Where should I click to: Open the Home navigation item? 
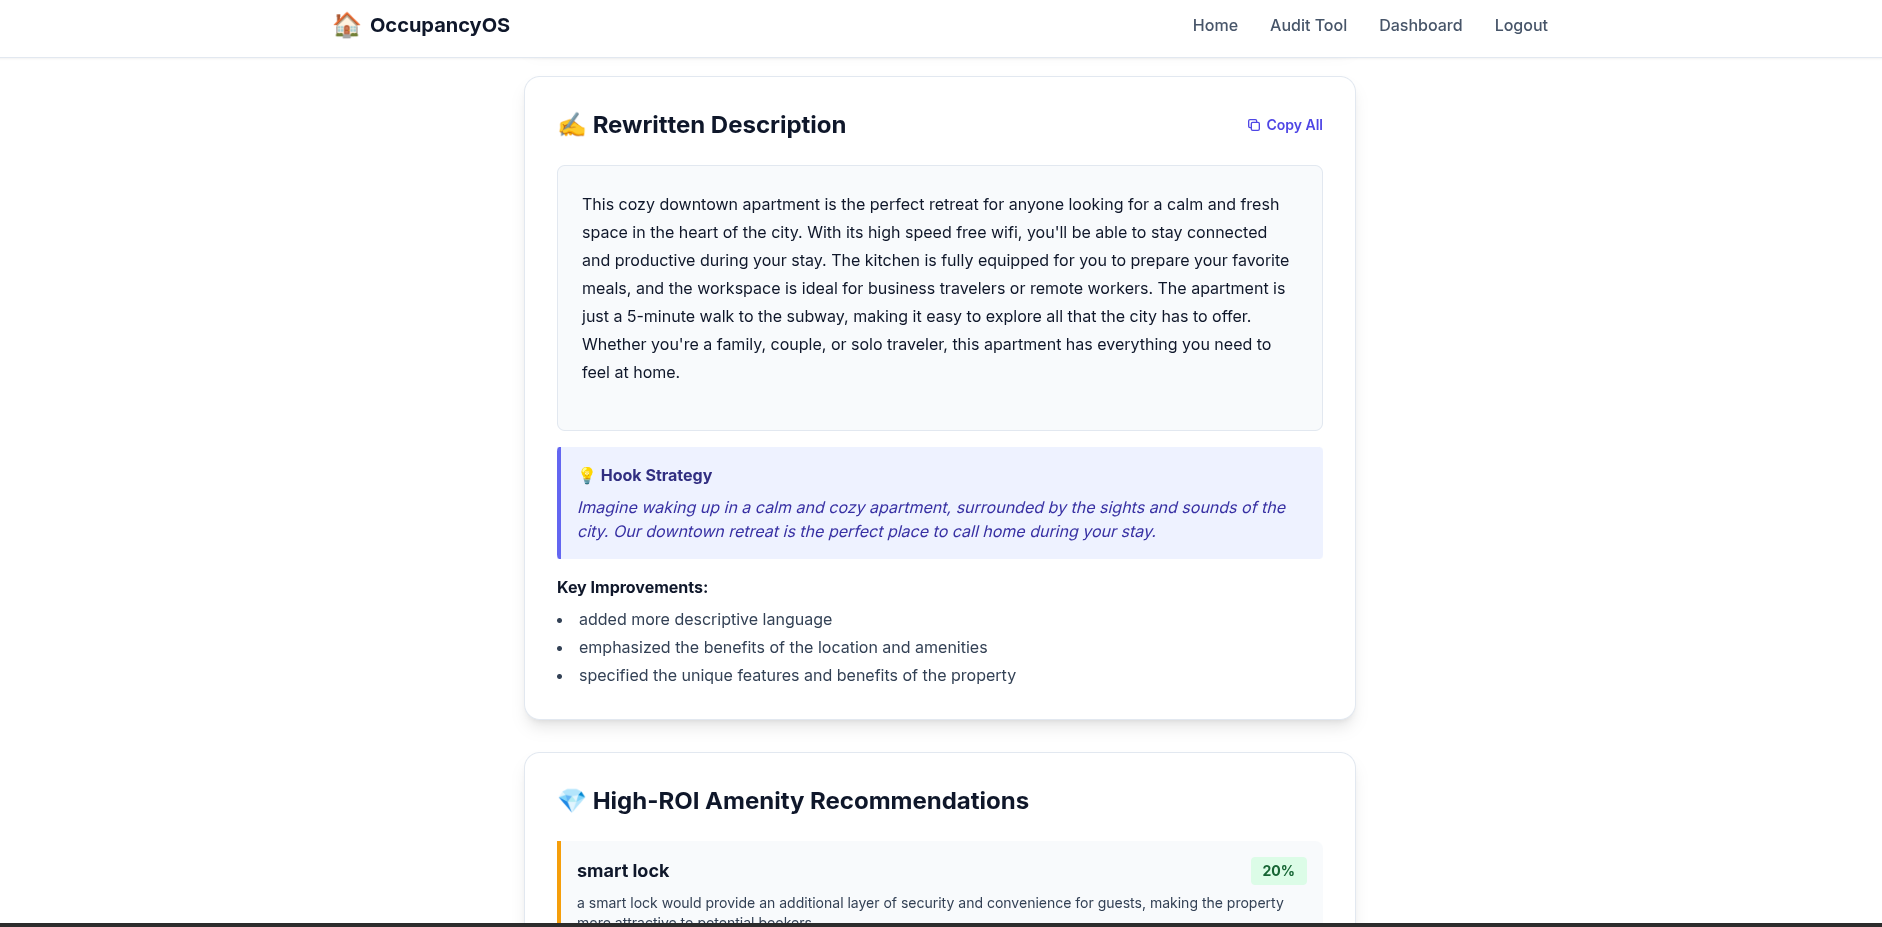[x=1215, y=25]
